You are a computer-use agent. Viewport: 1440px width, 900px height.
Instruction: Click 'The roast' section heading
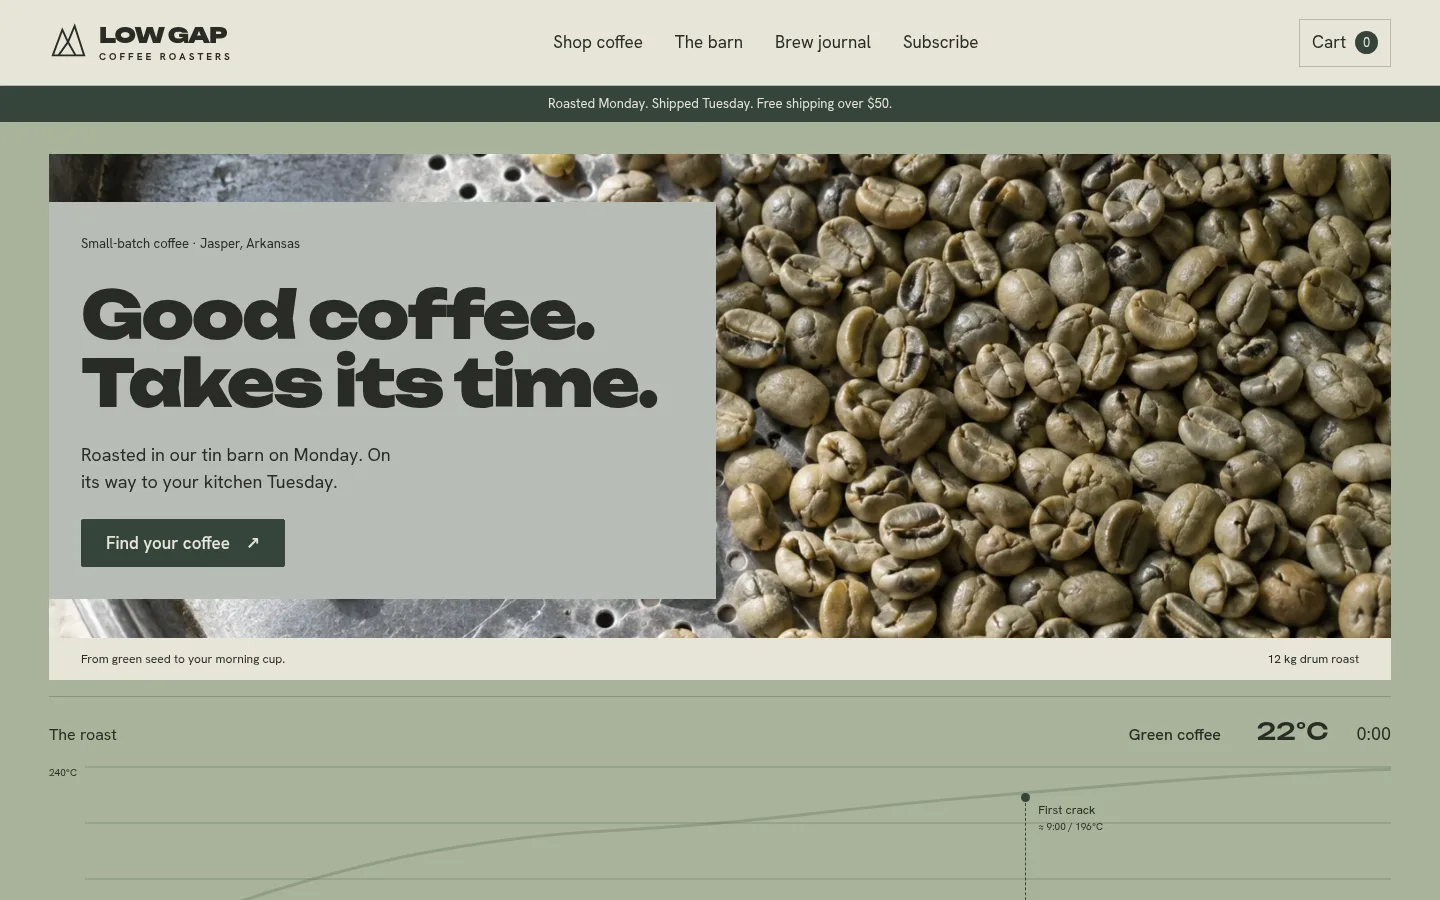coord(83,735)
